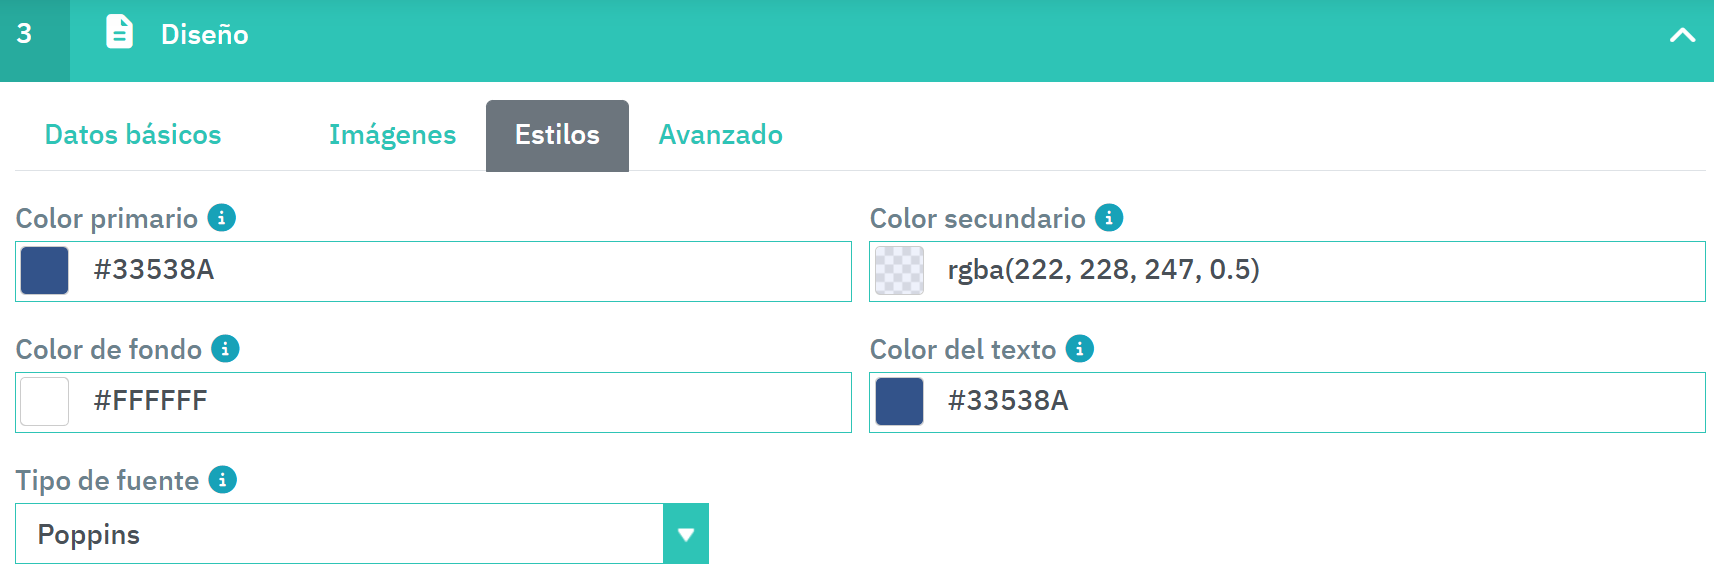Click the info icon beside Color primario
This screenshot has width=1714, height=580.
click(221, 218)
